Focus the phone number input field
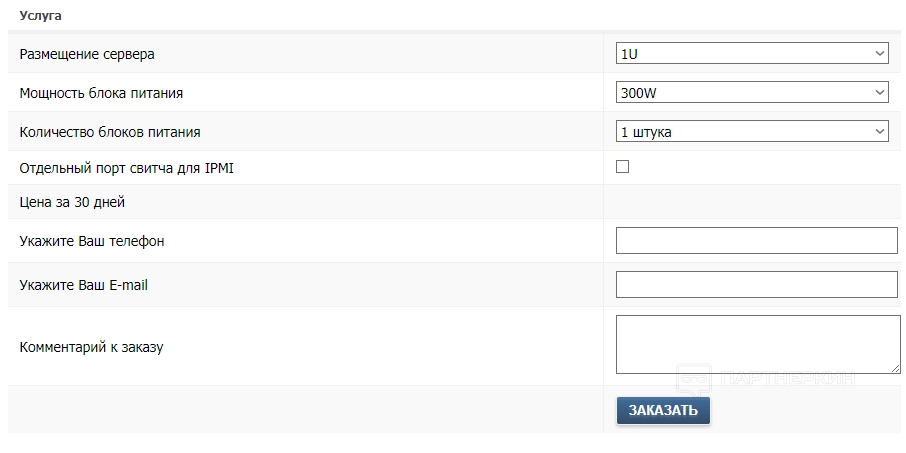Viewport: 906px width, 453px height. point(756,241)
